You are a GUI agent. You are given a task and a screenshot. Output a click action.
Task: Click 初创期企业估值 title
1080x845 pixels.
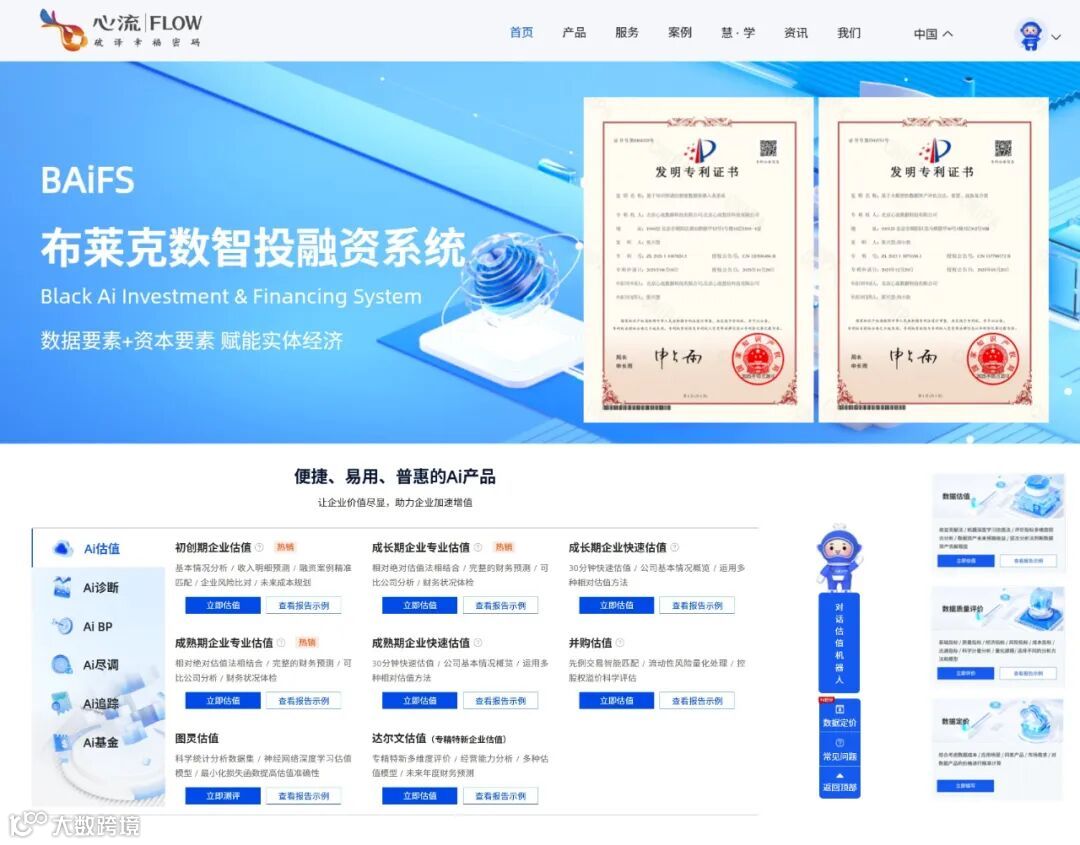coord(213,547)
